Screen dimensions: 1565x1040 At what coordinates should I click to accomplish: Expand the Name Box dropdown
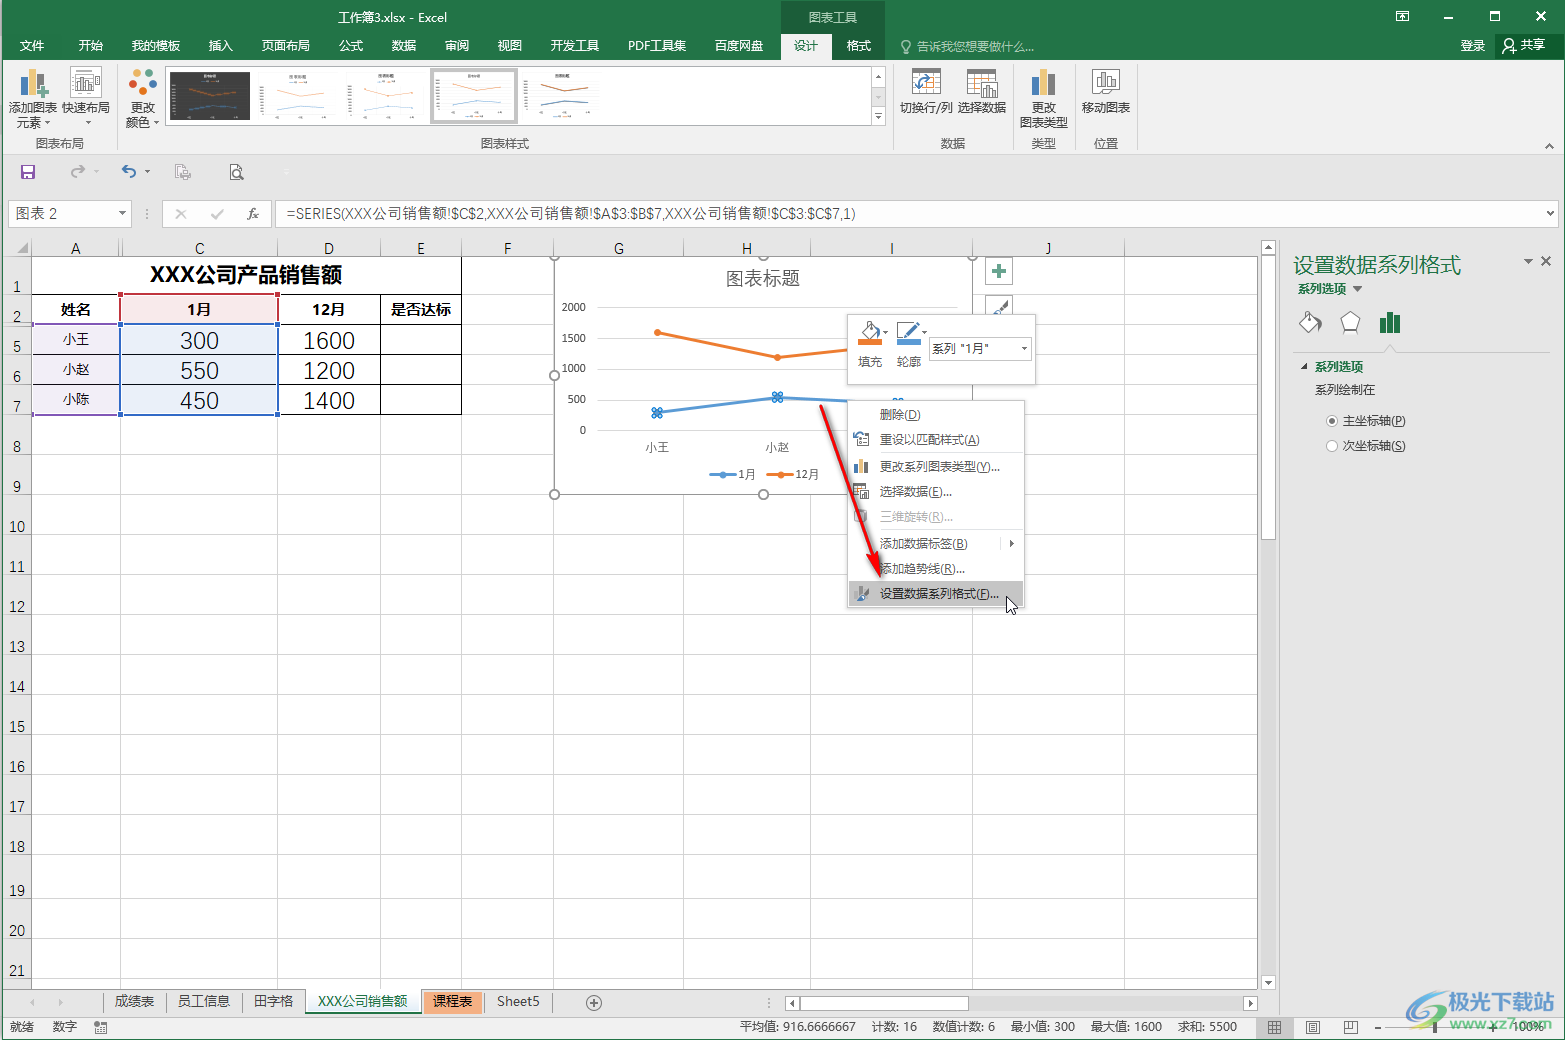click(x=122, y=213)
